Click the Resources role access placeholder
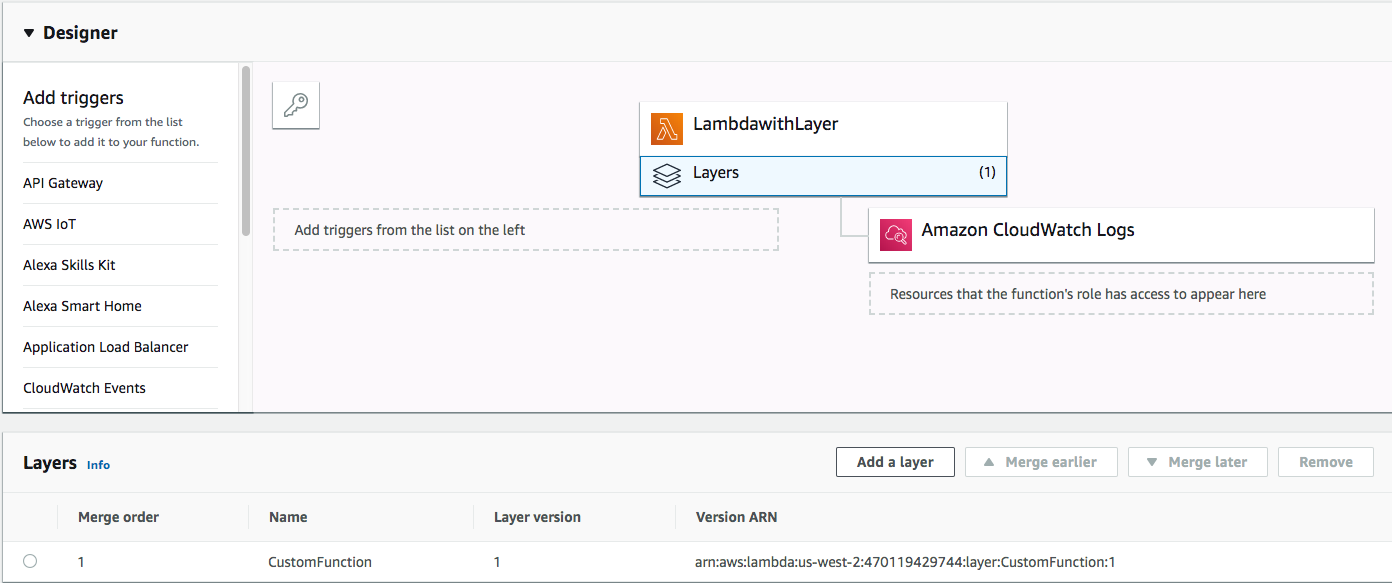Image resolution: width=1392 pixels, height=583 pixels. pyautogui.click(x=1121, y=294)
